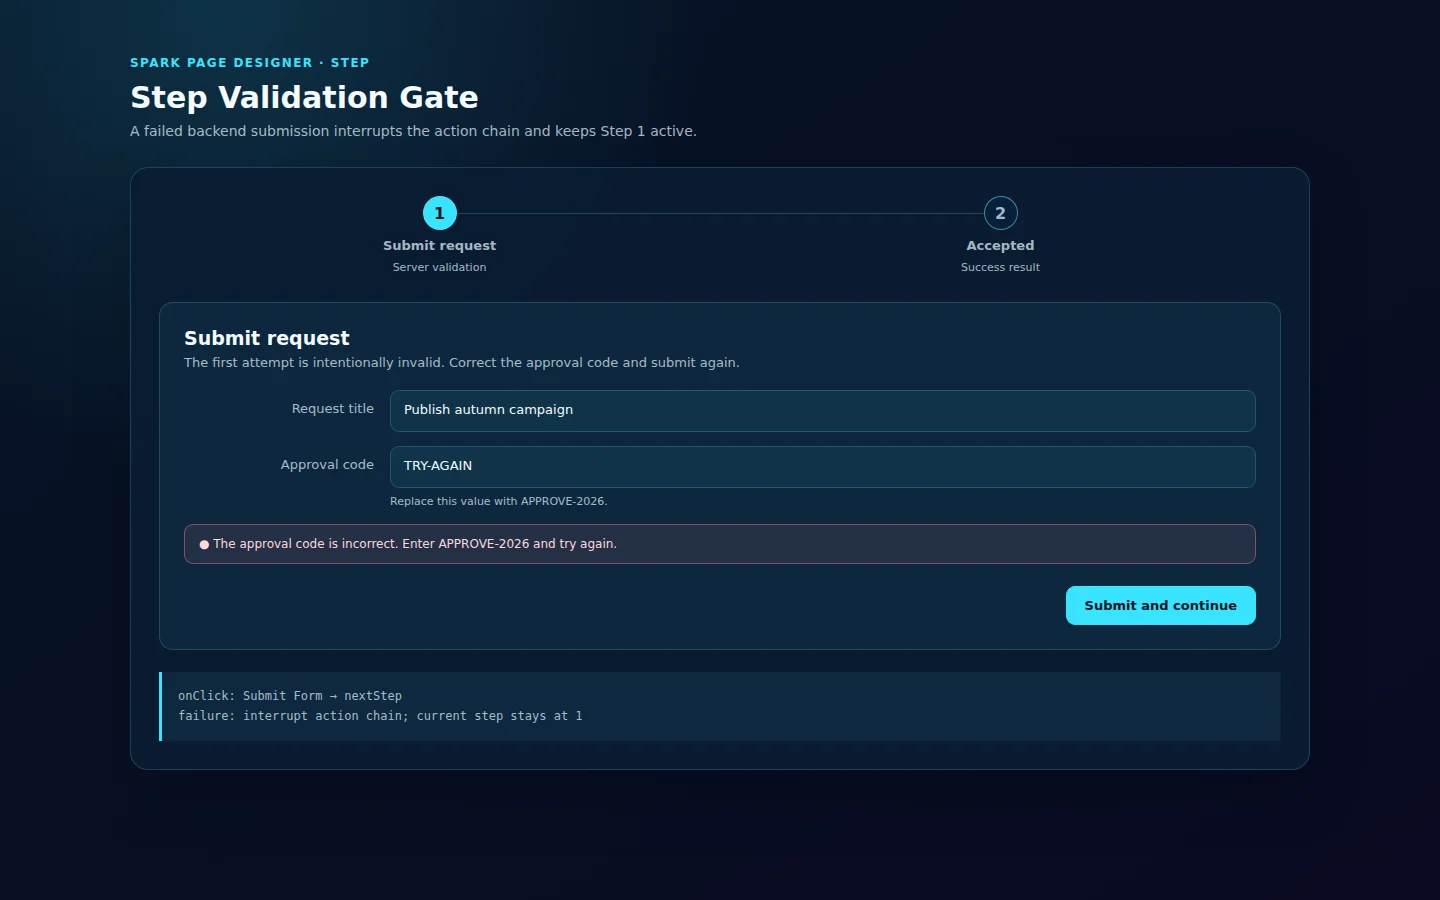Click the progress line between steps
This screenshot has height=900, width=1440.
(720, 213)
